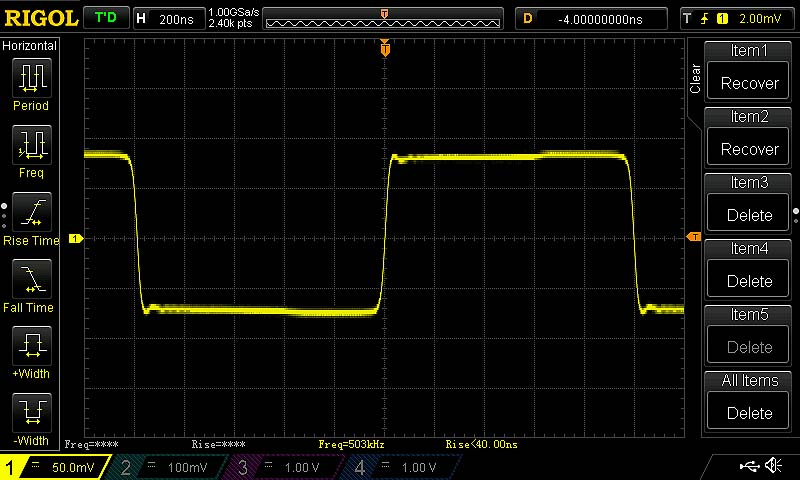Click the waveform memory overview bar
800x480 pixels.
pos(383,19)
